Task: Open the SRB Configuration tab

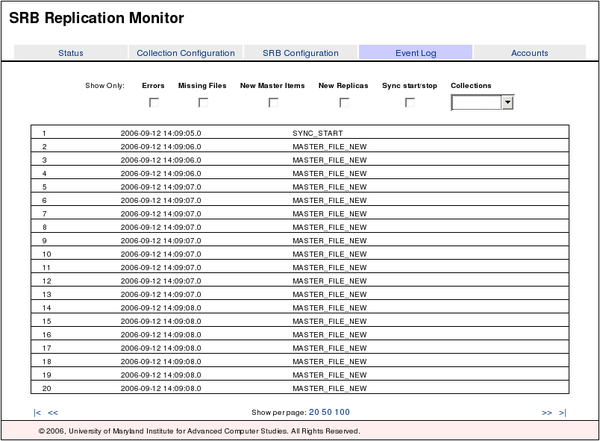Action: point(300,53)
